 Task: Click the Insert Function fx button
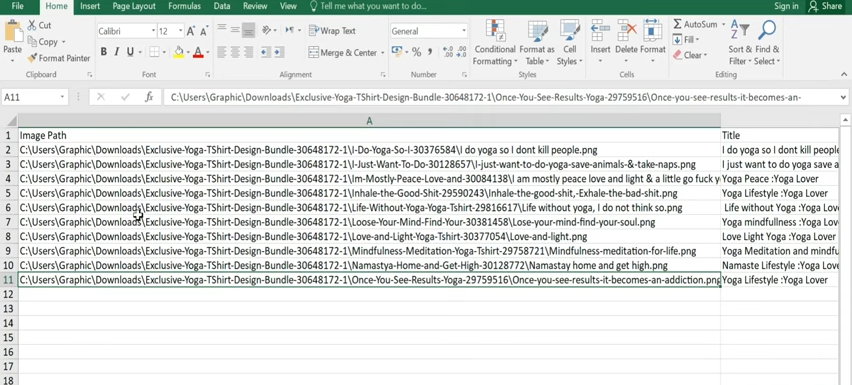[x=149, y=97]
